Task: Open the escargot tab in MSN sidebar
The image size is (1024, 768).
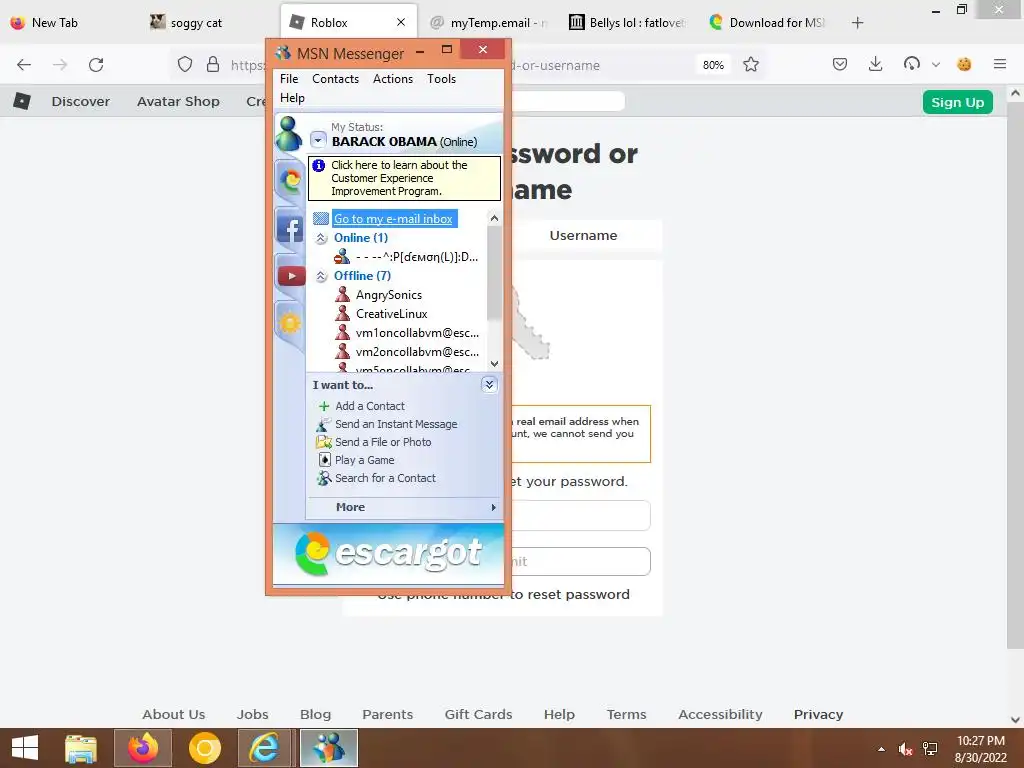Action: pyautogui.click(x=290, y=180)
